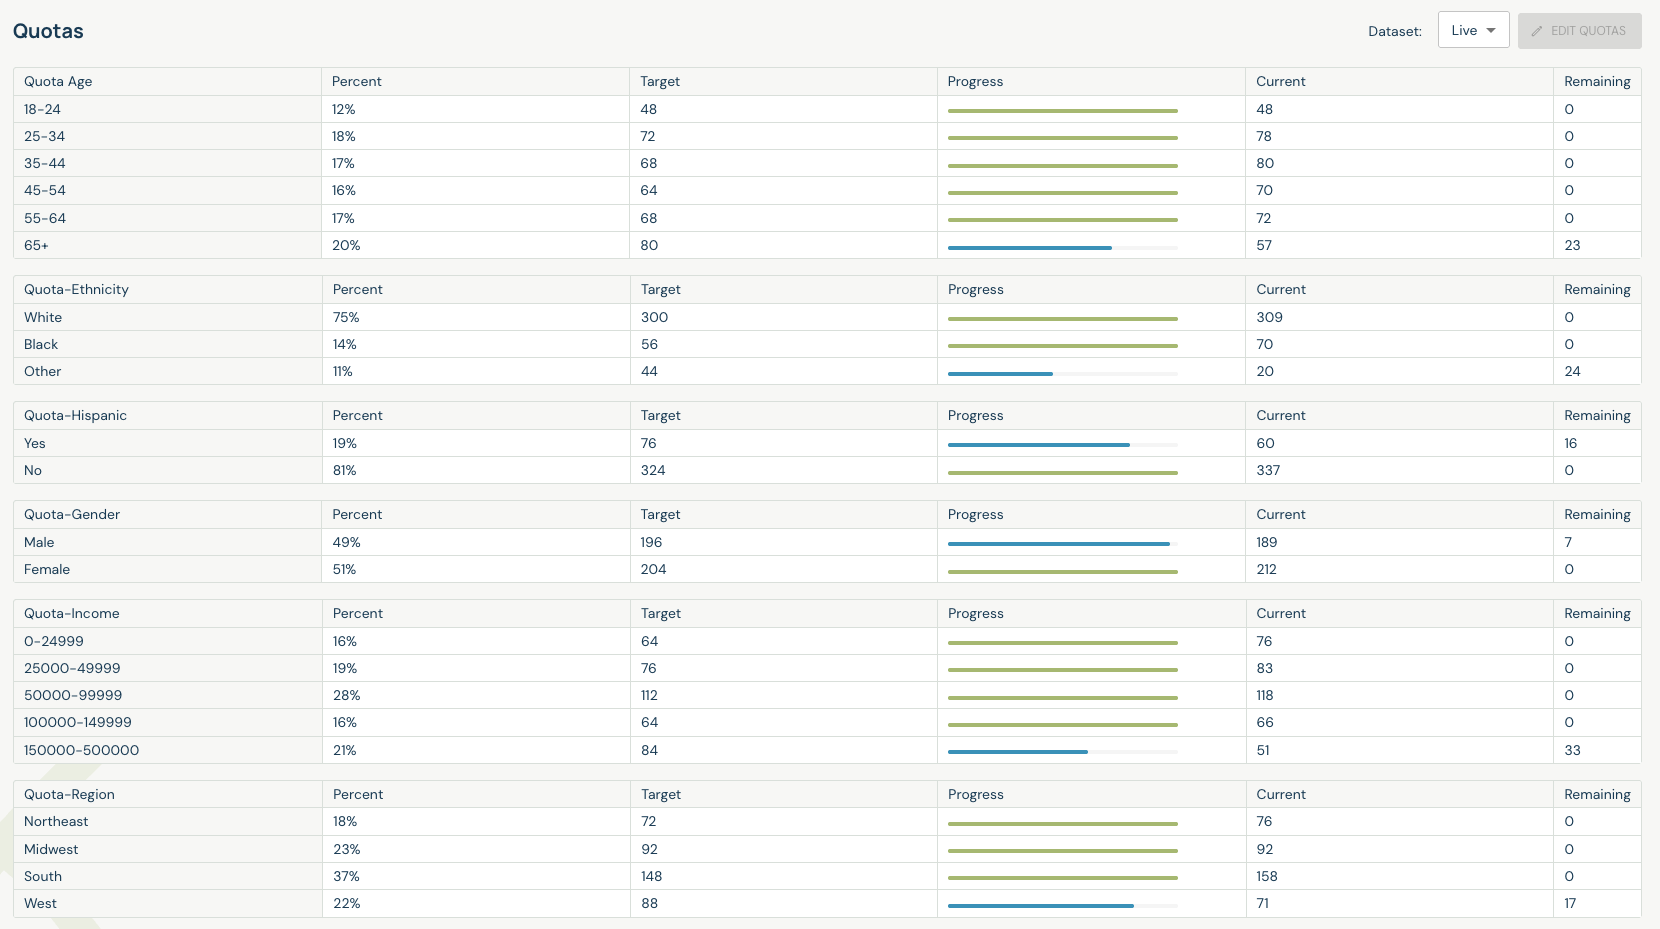Click remaining value 17 for West

coord(1570,903)
